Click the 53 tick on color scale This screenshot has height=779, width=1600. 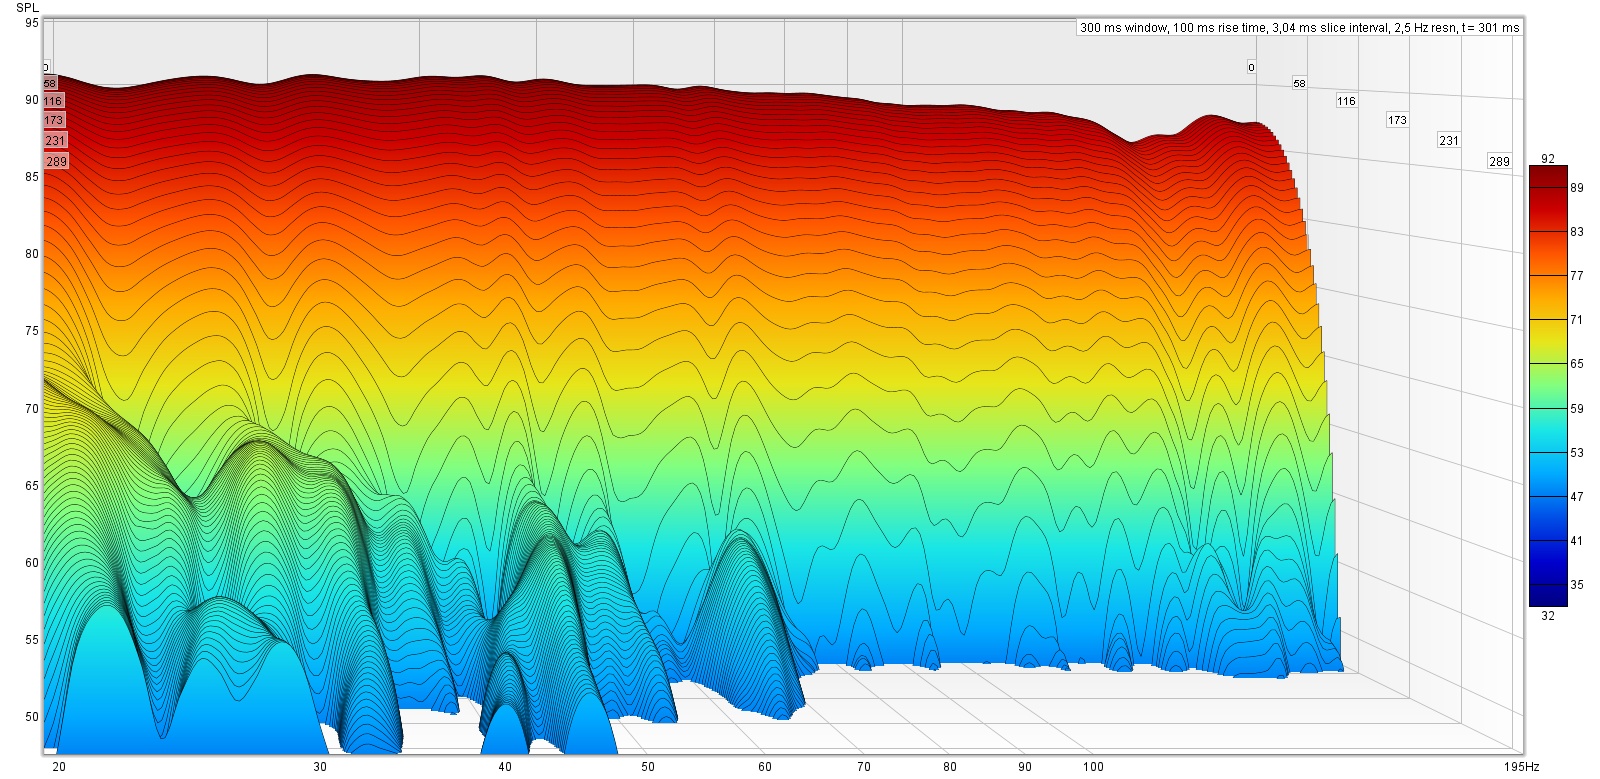tap(1577, 453)
